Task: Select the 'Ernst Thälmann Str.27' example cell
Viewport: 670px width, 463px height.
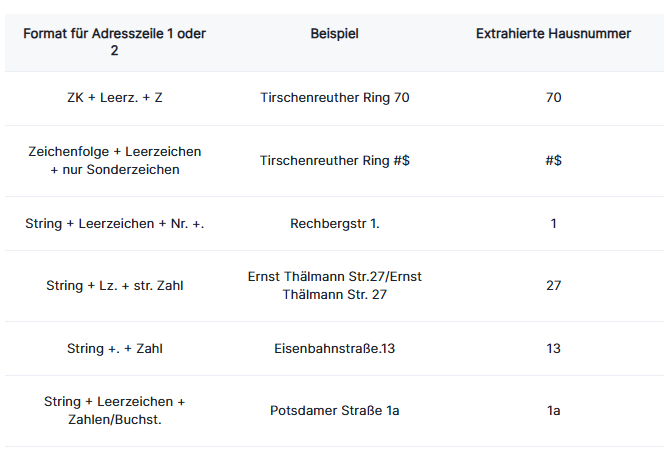Action: (335, 285)
